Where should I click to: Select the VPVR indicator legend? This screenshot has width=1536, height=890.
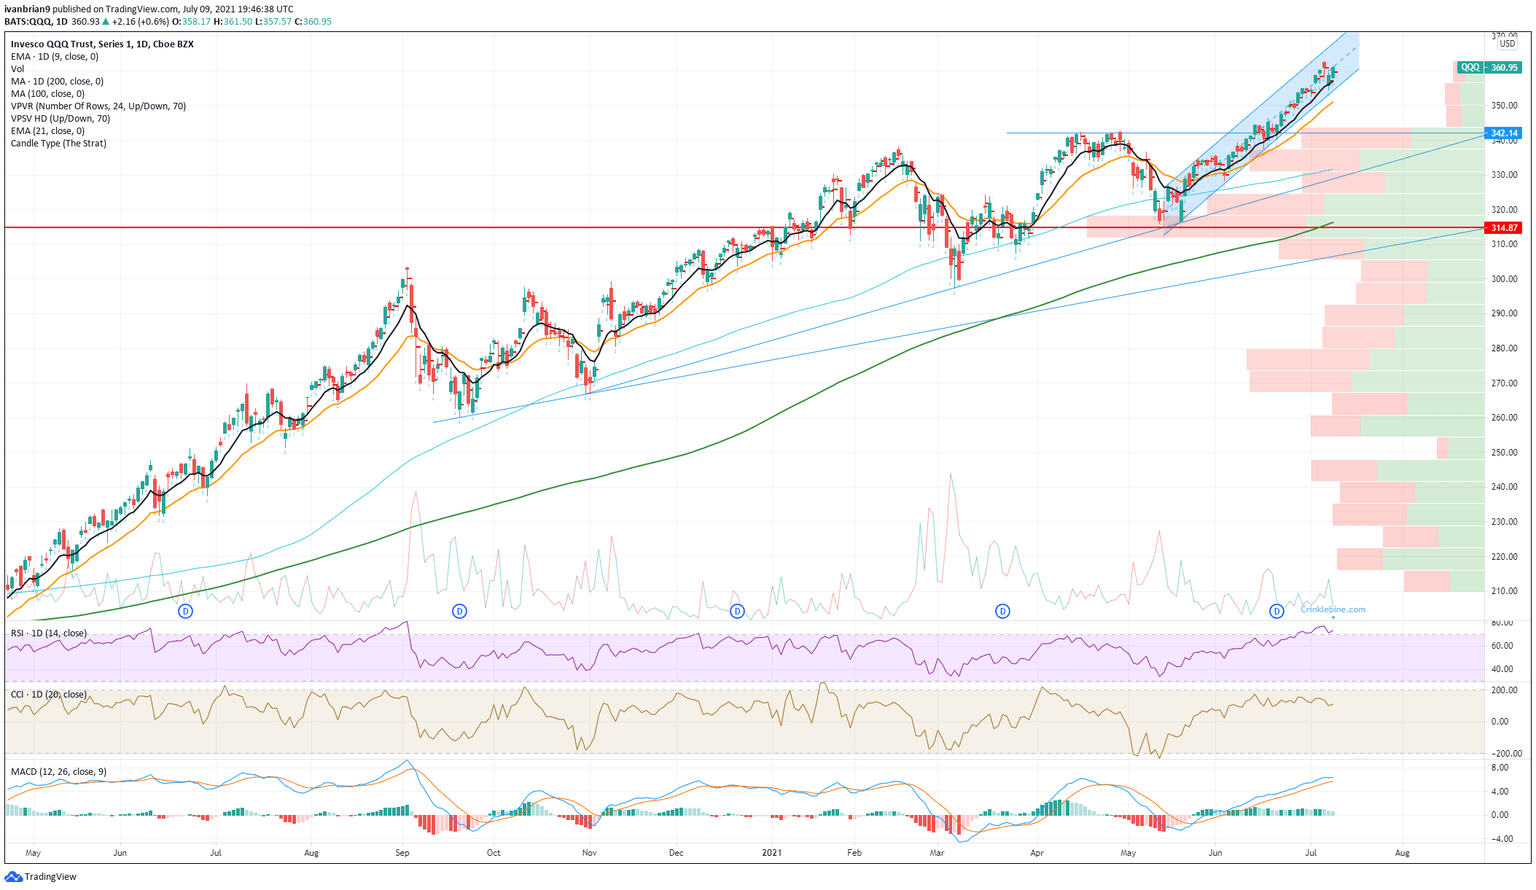point(98,106)
